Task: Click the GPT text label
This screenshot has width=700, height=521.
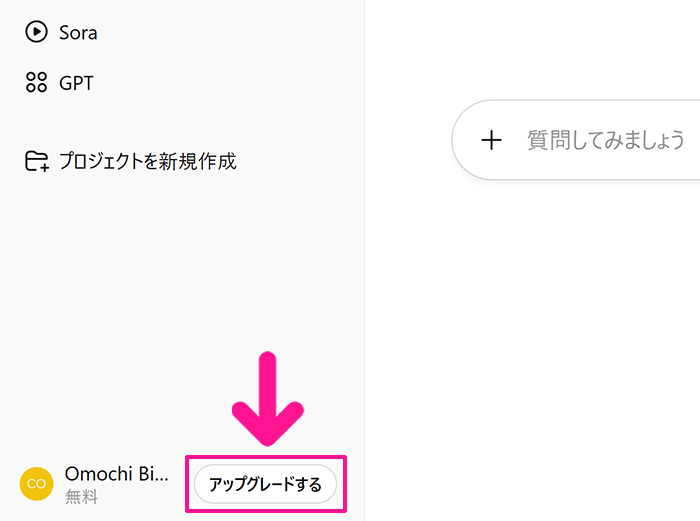Action: [x=76, y=83]
